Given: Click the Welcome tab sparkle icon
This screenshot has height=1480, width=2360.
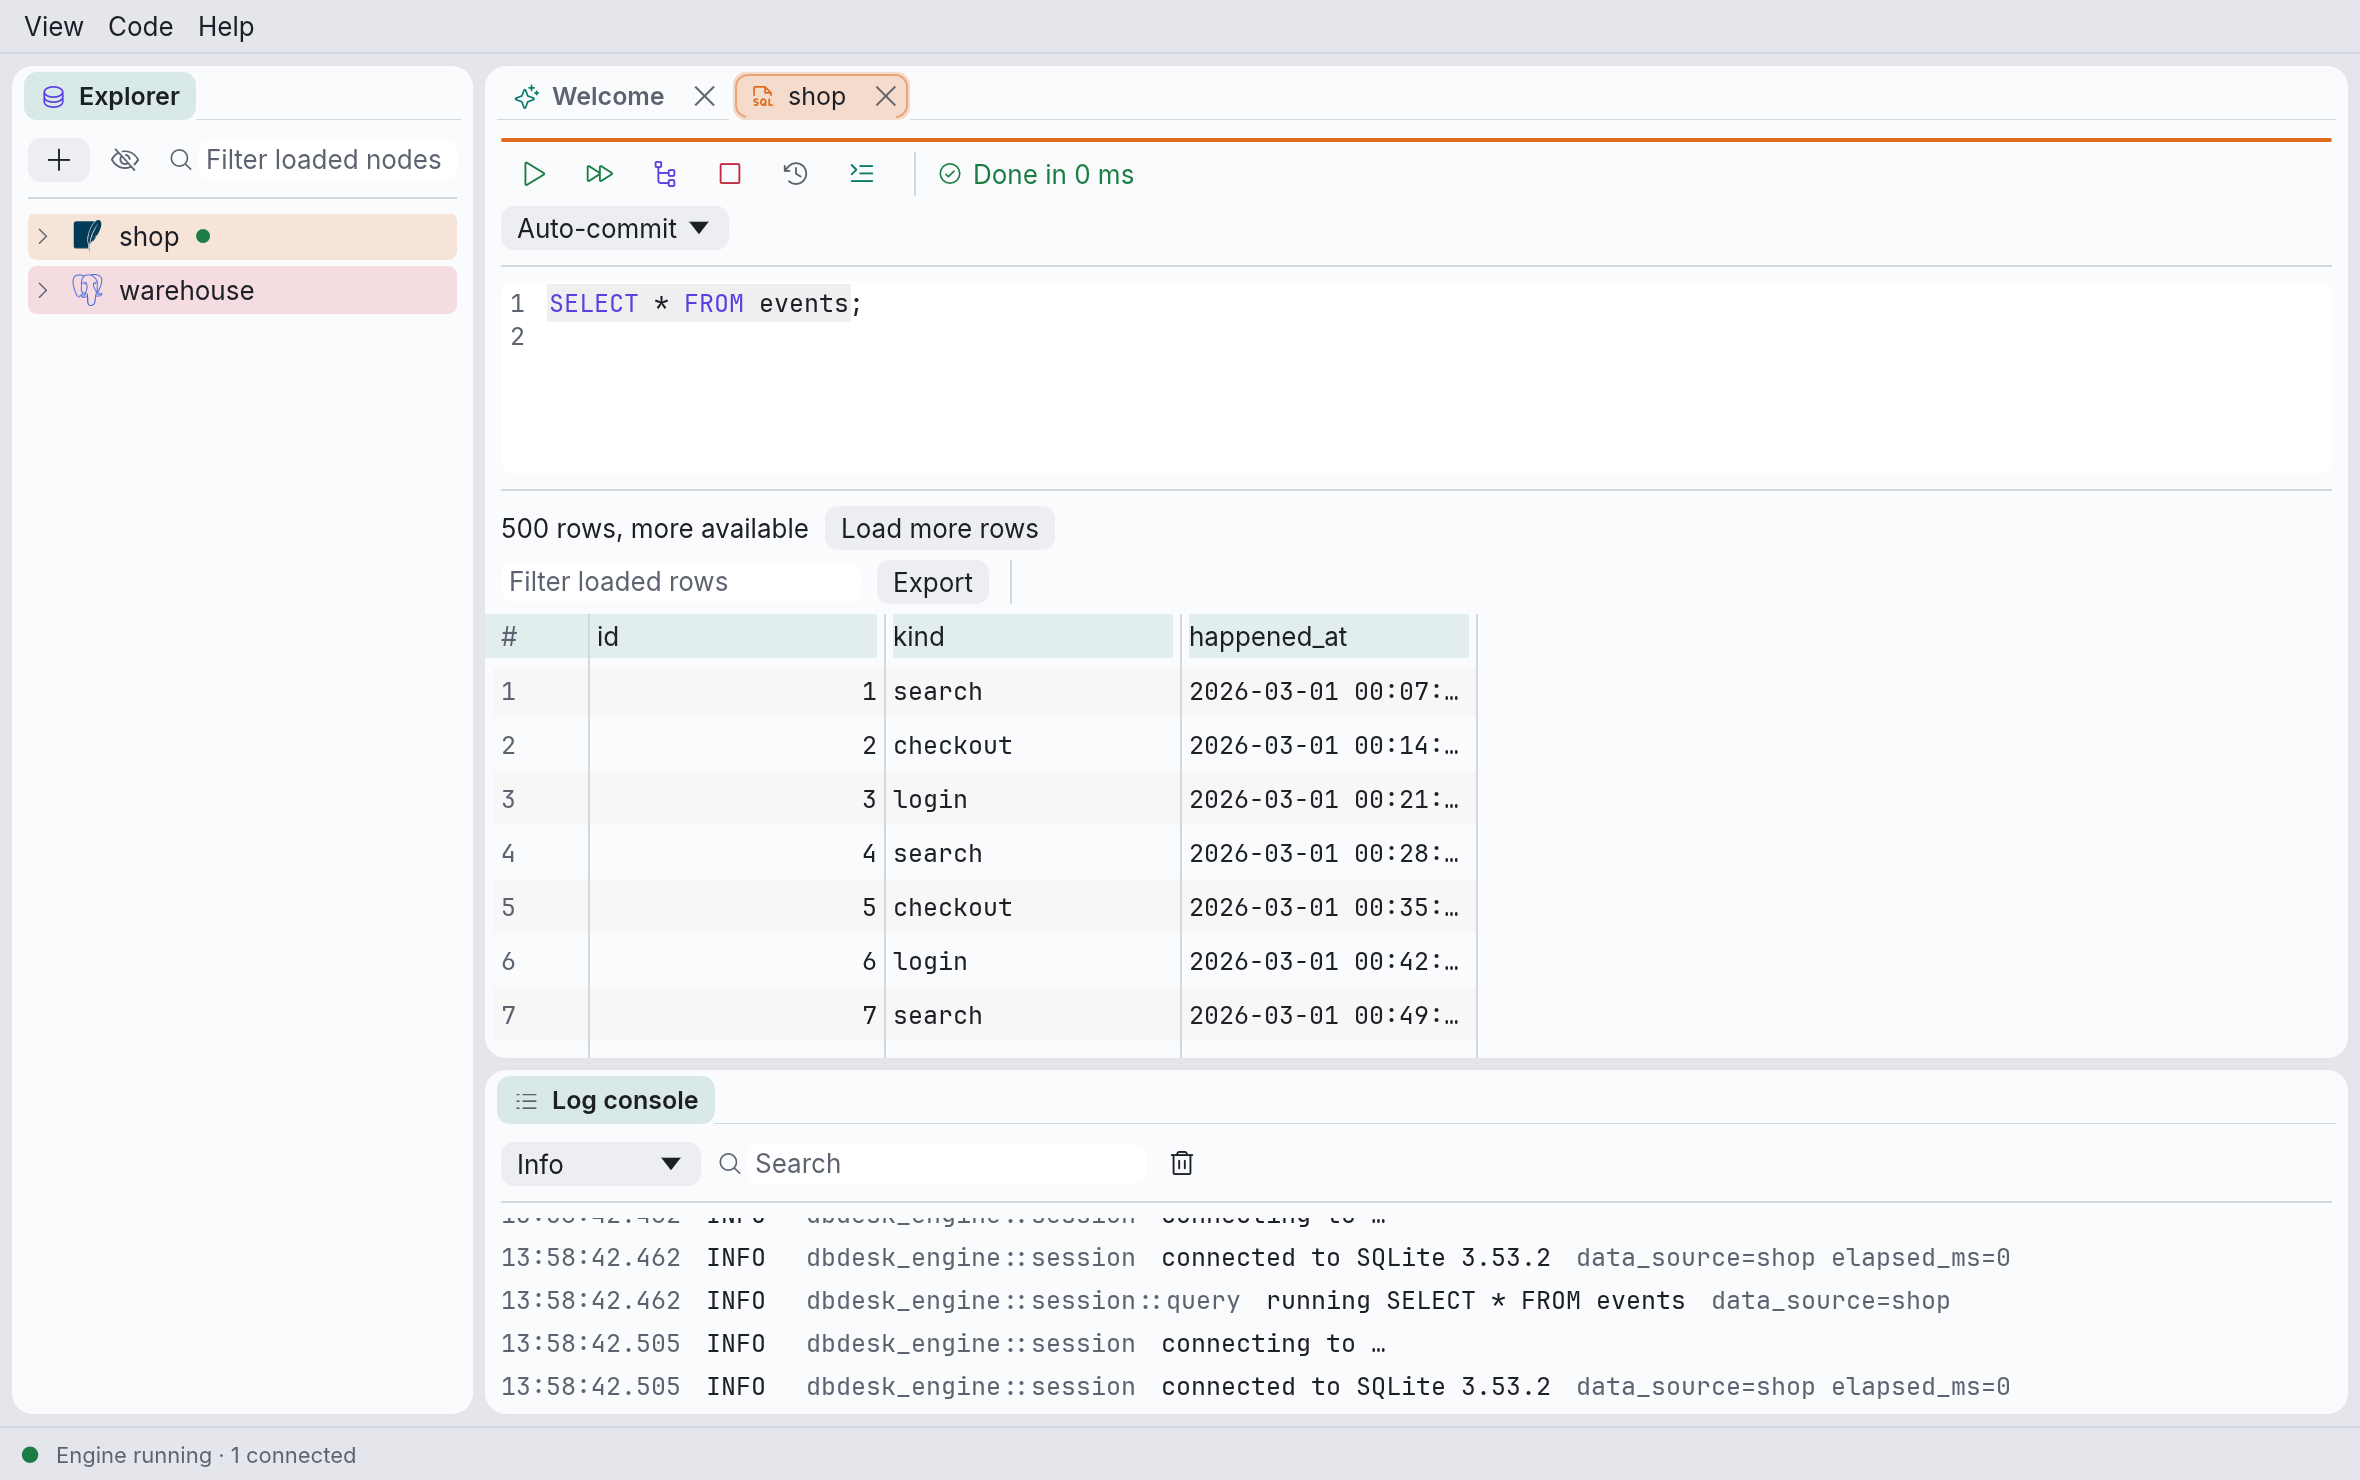Looking at the screenshot, I should [x=527, y=96].
